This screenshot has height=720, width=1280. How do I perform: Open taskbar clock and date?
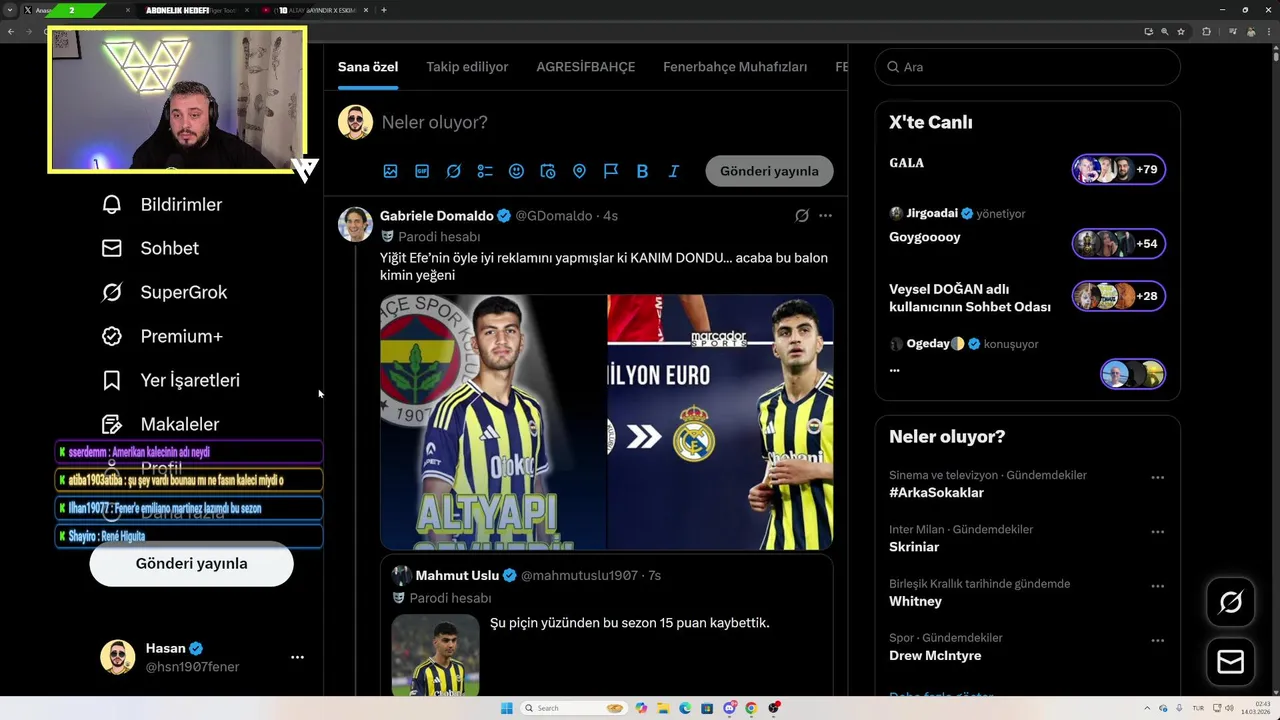pos(1254,708)
